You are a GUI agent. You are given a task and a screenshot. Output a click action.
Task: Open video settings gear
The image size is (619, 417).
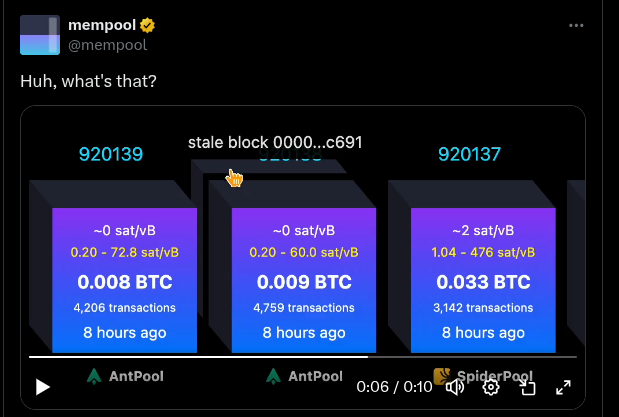point(491,387)
